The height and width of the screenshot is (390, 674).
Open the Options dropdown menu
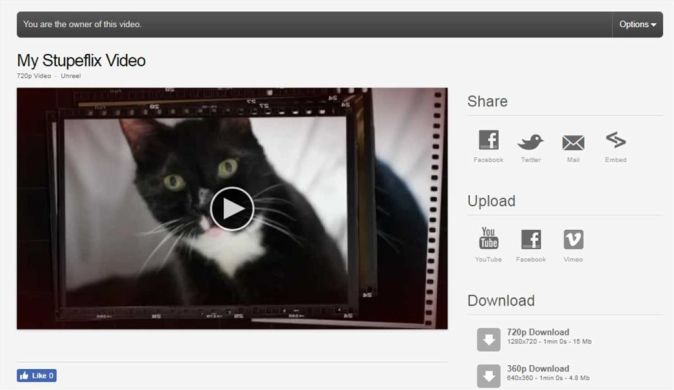tap(637, 25)
